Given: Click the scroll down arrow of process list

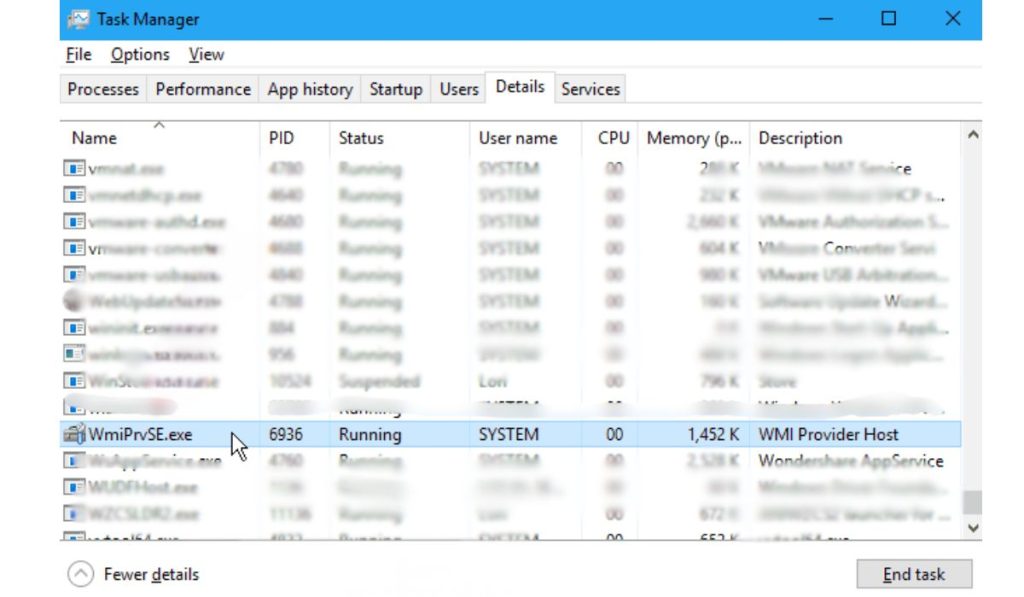Looking at the screenshot, I should point(972,527).
